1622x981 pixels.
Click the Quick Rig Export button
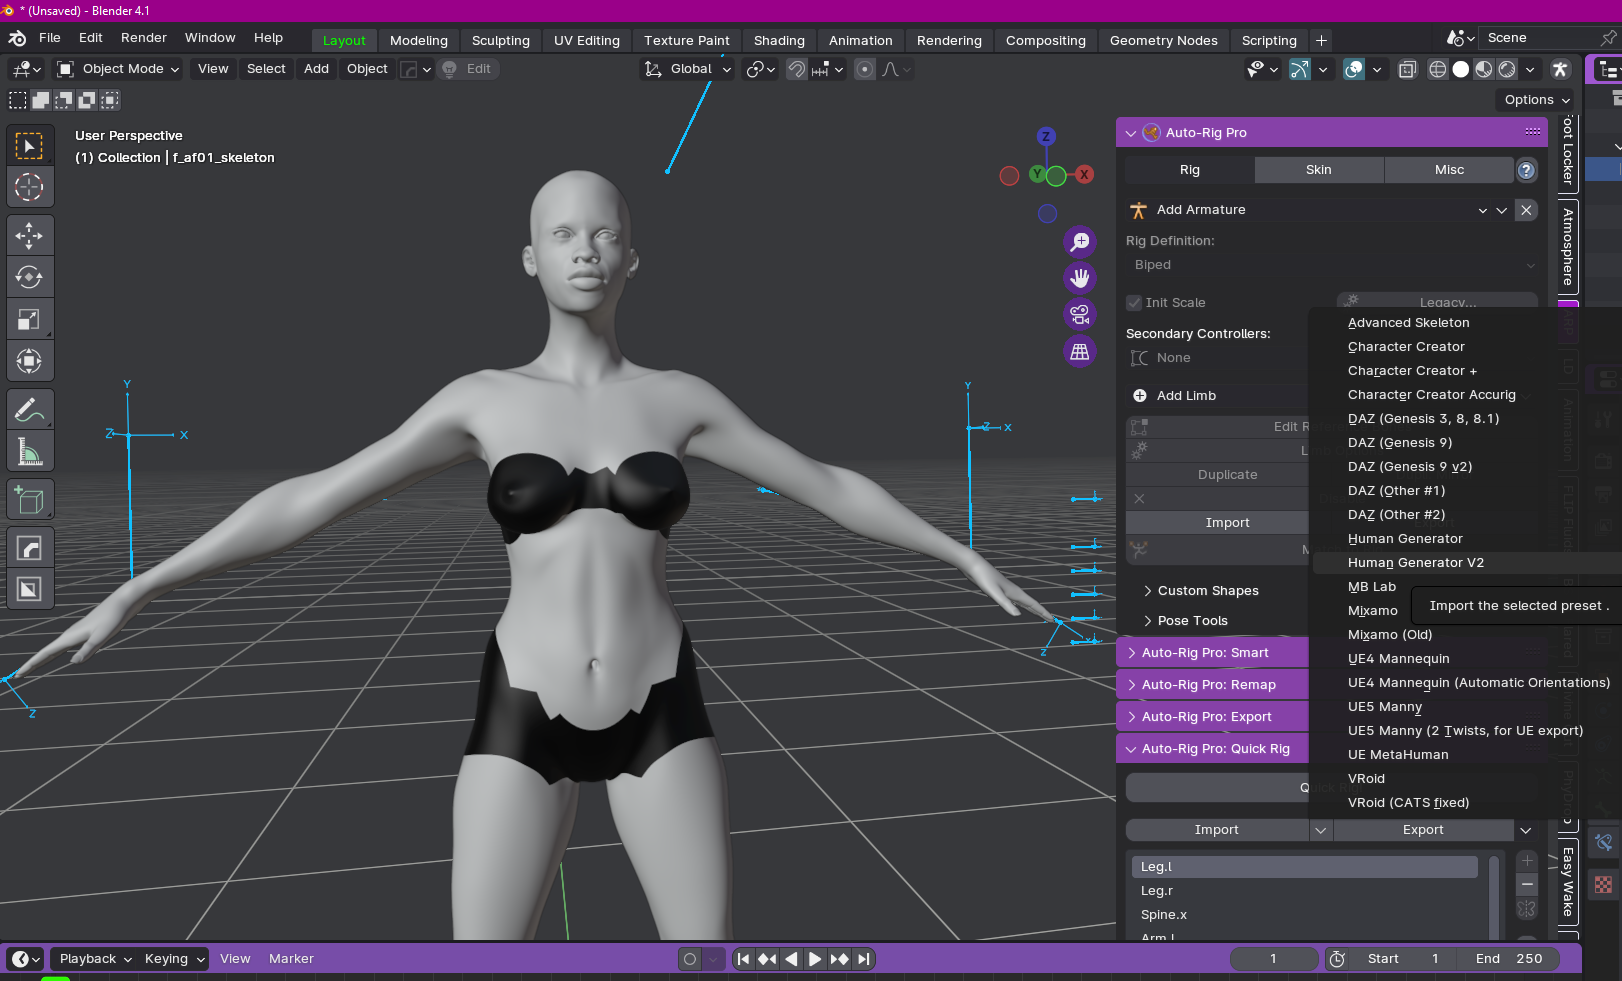point(1423,830)
